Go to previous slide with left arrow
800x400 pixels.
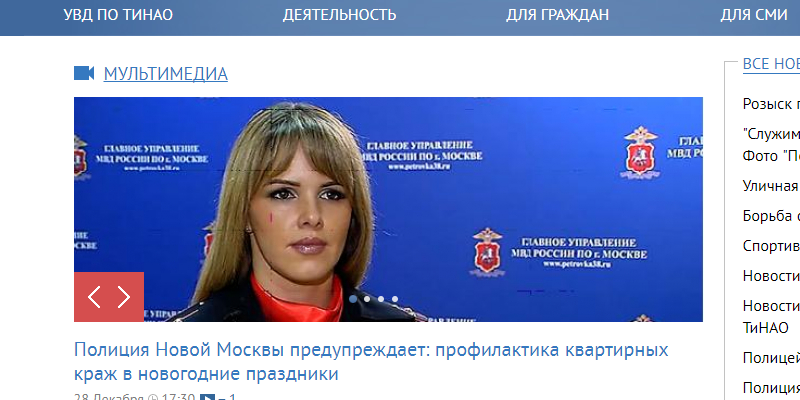pos(94,297)
